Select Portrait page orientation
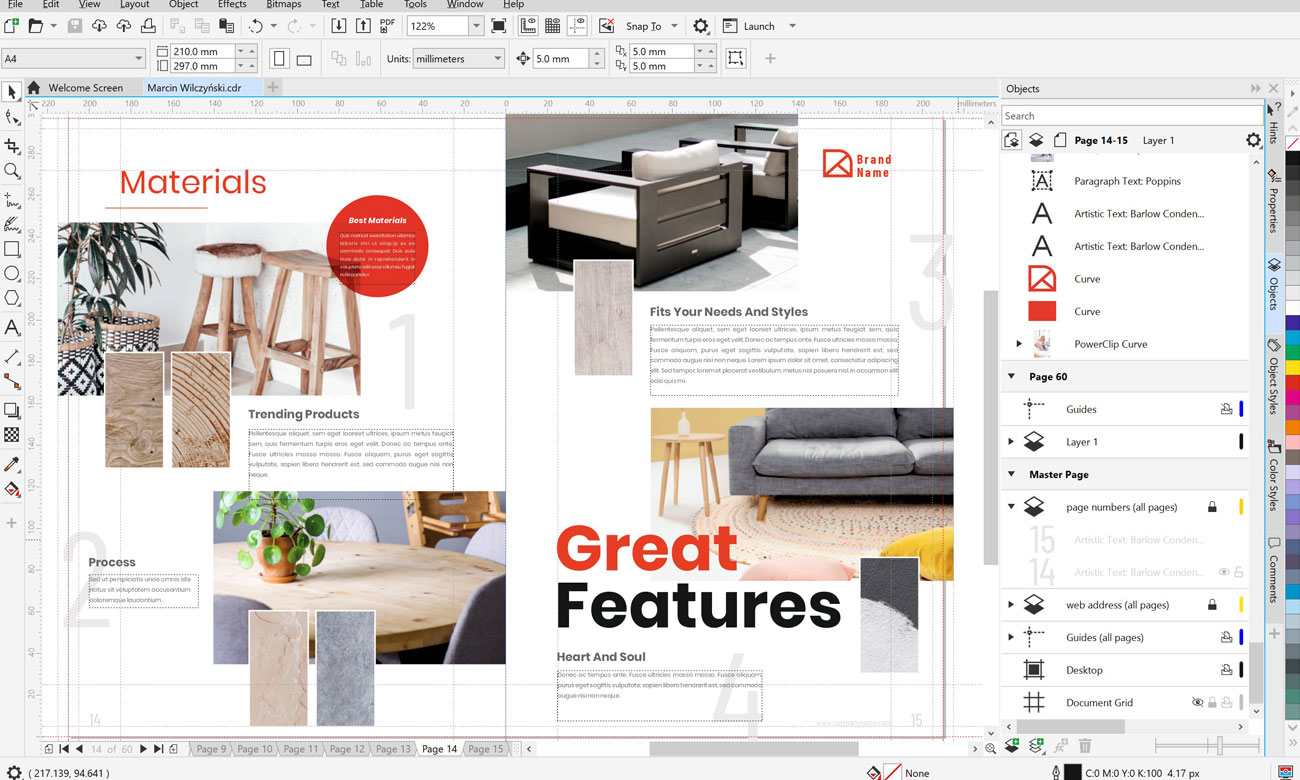Viewport: 1300px width, 780px height. [280, 59]
